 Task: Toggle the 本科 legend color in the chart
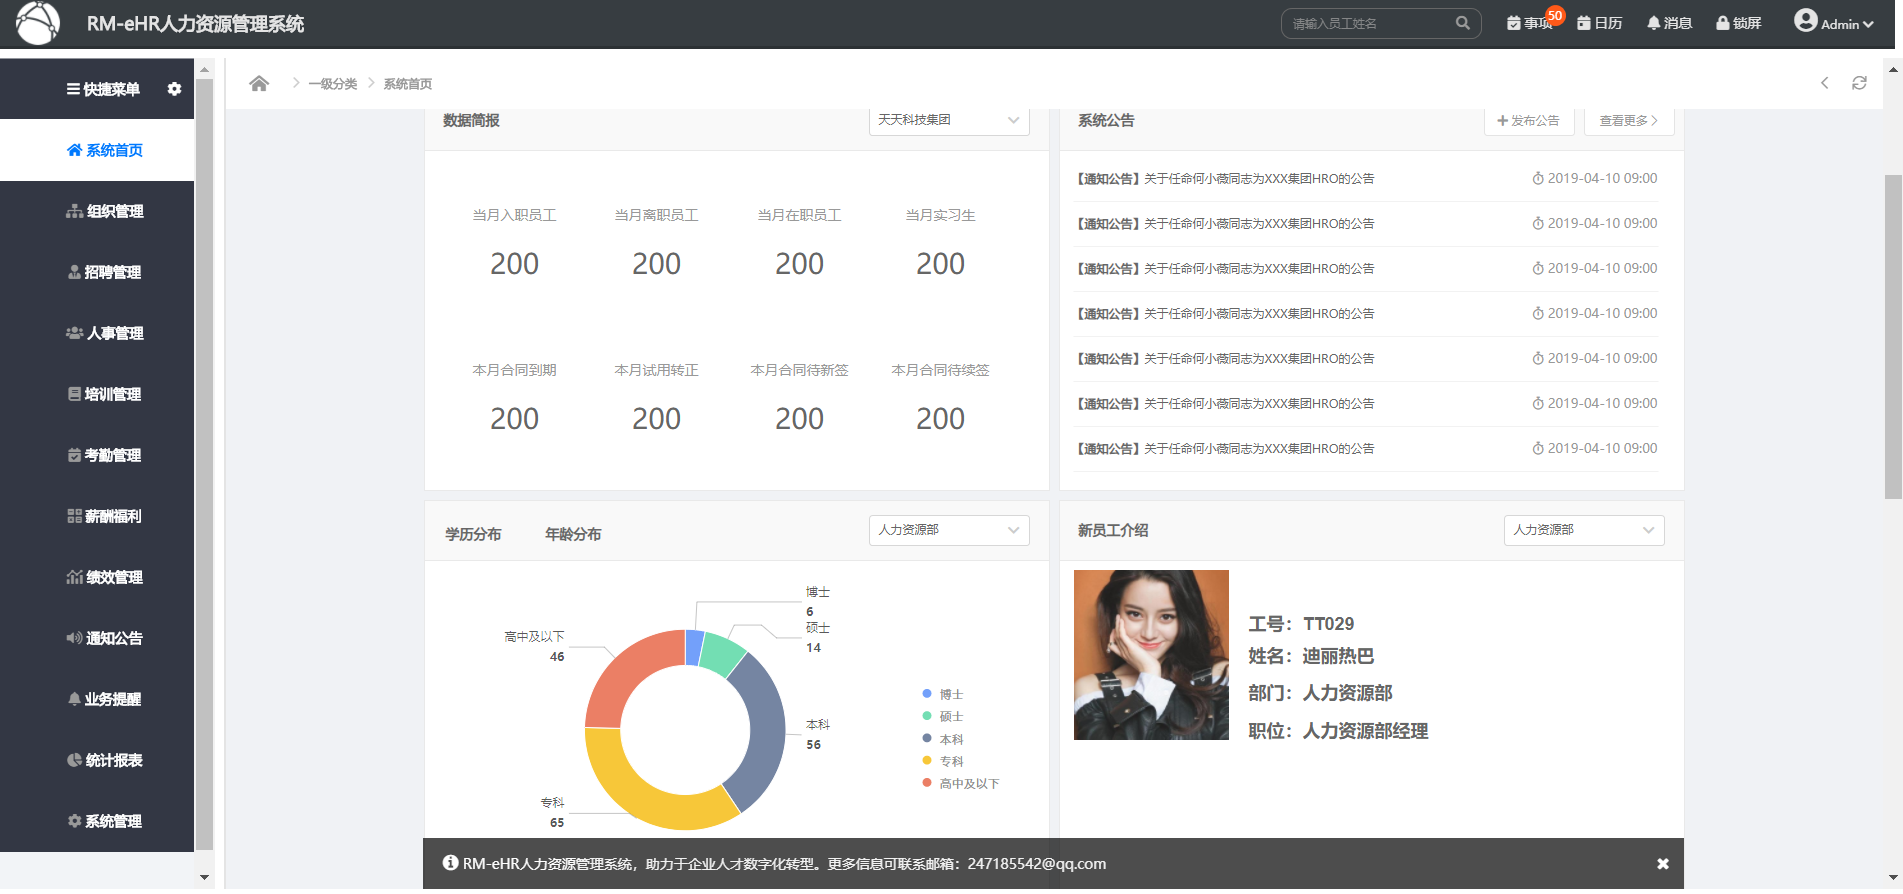[x=927, y=738]
